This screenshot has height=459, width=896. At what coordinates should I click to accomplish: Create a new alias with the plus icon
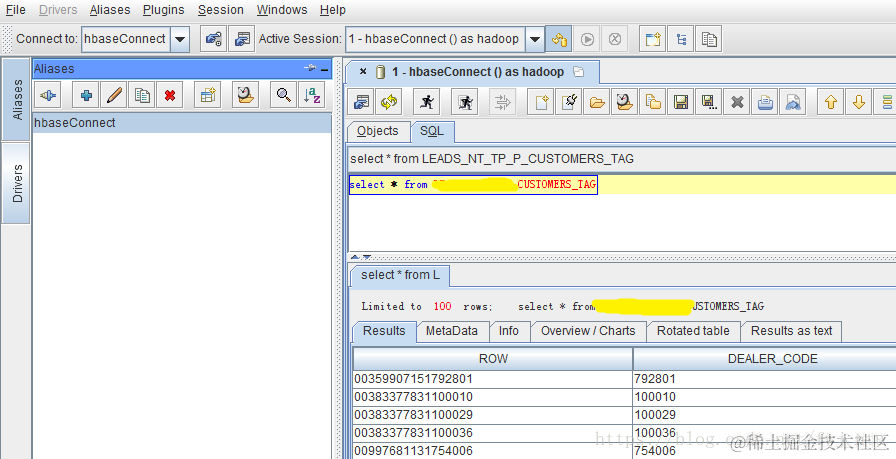[x=86, y=95]
